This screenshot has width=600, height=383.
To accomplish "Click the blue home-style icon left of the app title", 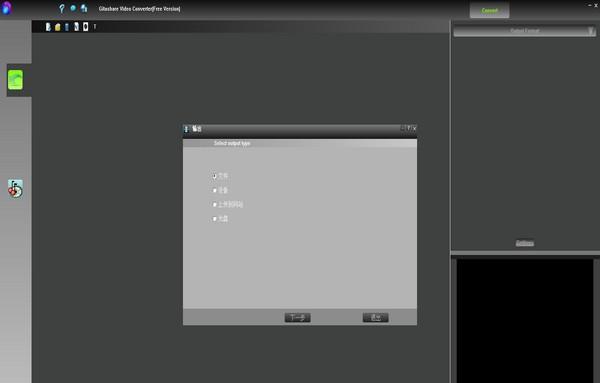I will pyautogui.click(x=84, y=8).
